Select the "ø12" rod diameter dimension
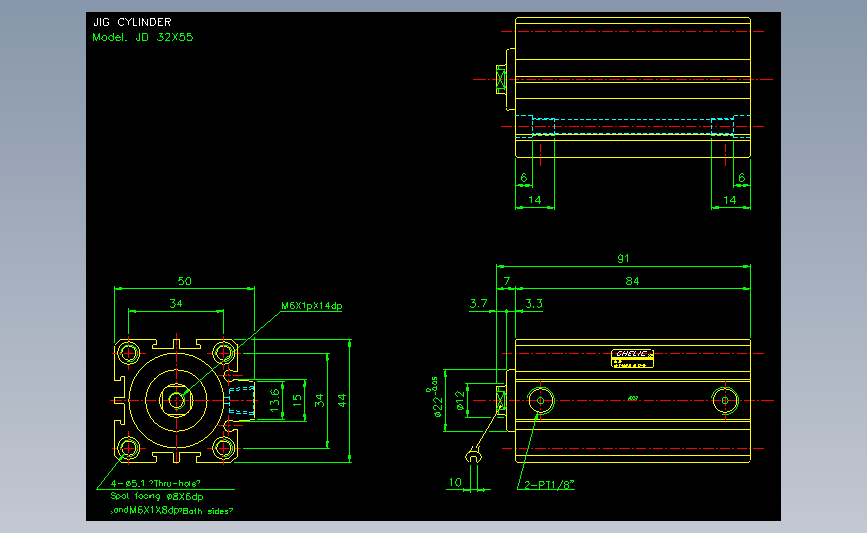 [x=460, y=400]
